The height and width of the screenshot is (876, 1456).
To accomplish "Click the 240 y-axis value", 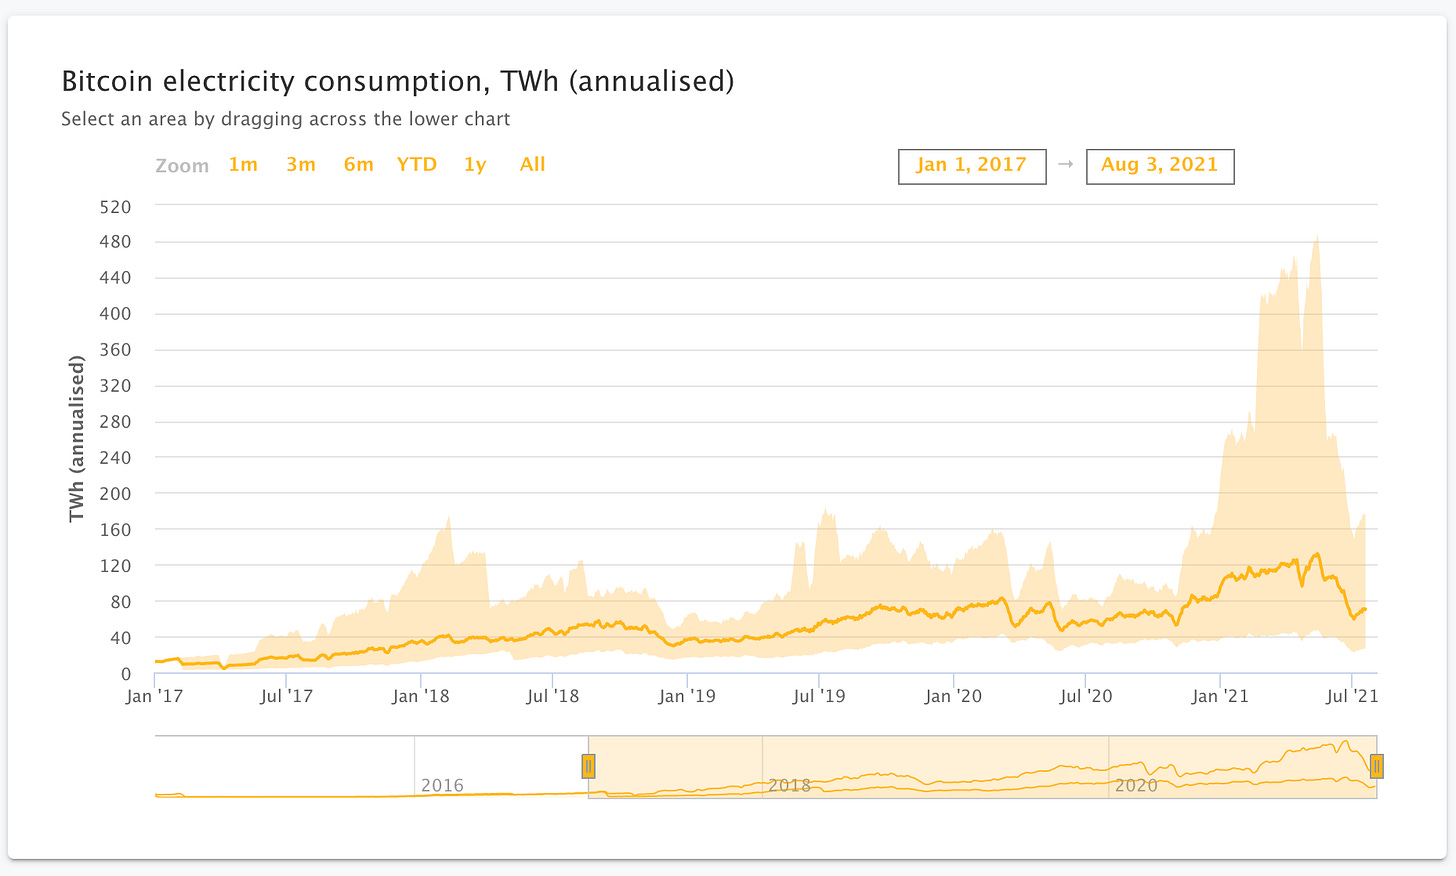I will (115, 458).
